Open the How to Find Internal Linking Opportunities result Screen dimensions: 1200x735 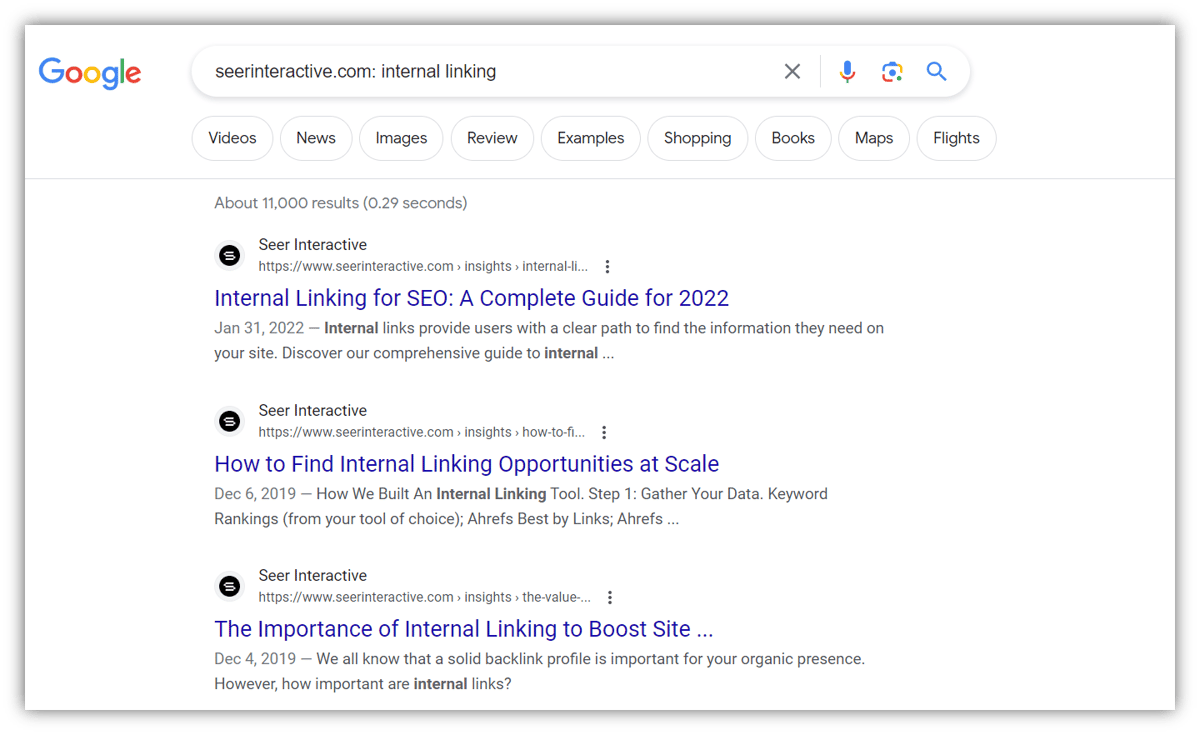(466, 463)
